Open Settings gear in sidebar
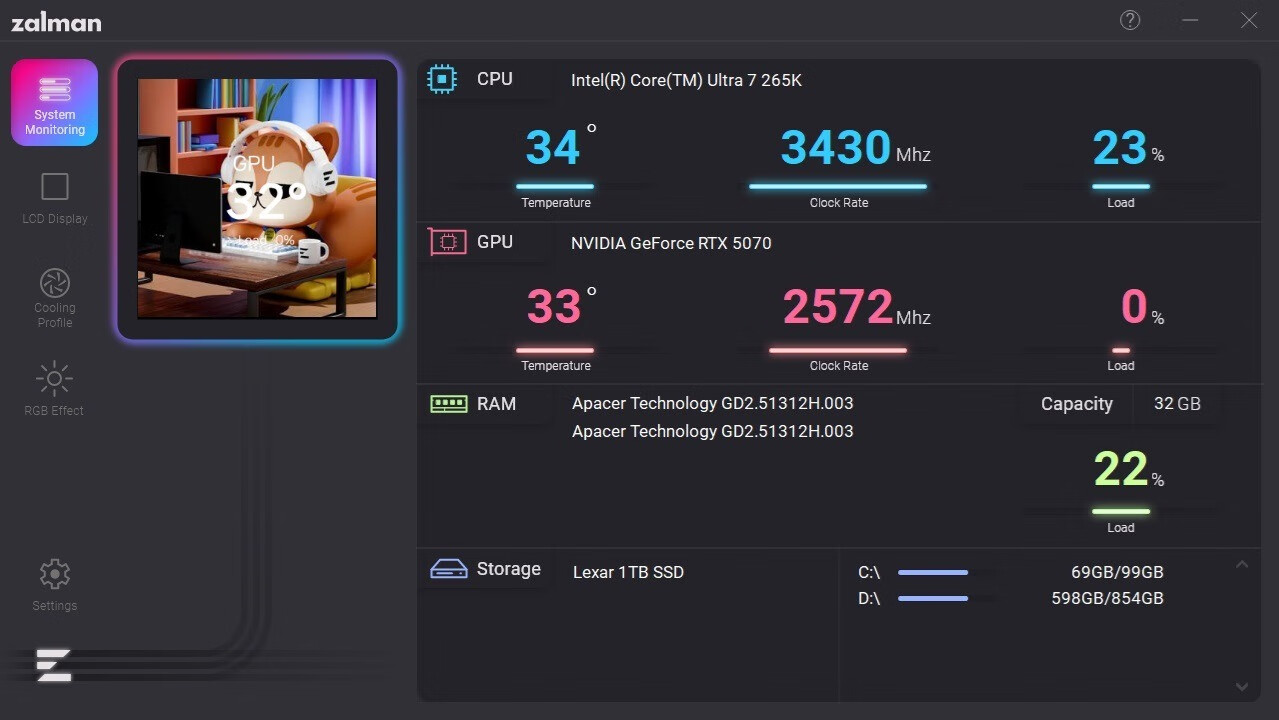 point(54,574)
